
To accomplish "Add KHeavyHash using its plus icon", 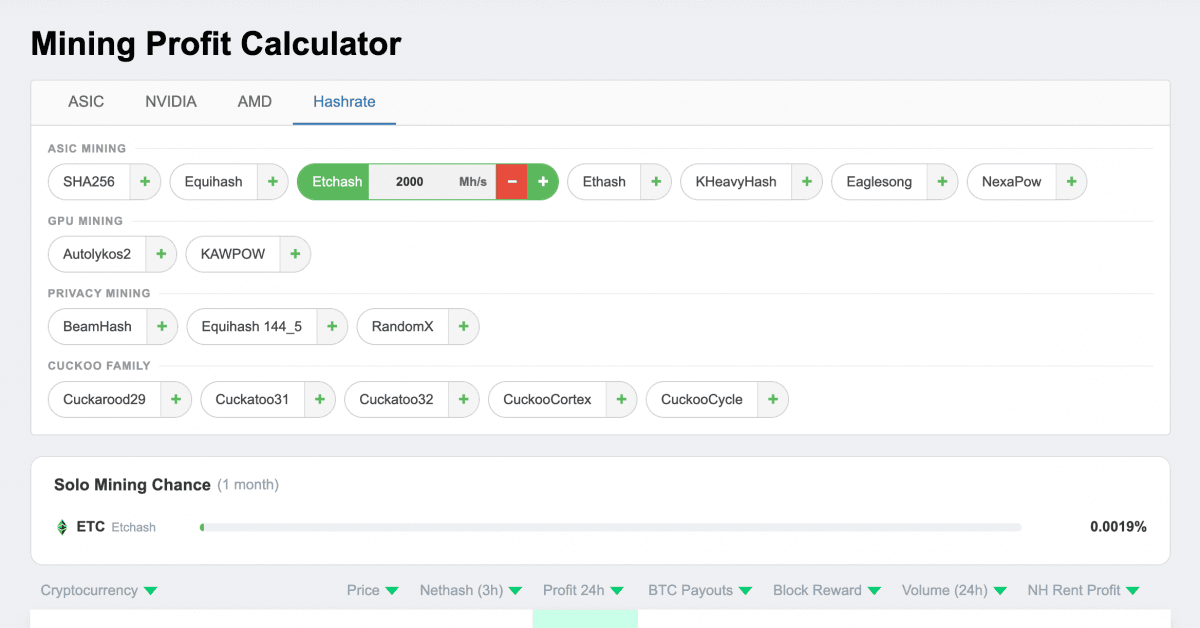I will [807, 182].
